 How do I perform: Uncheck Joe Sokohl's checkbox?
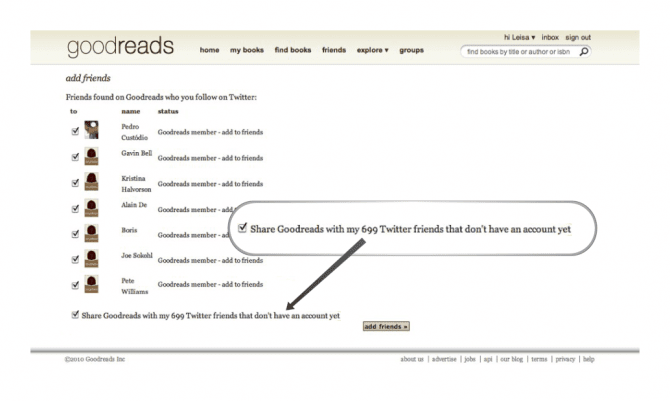pos(75,259)
